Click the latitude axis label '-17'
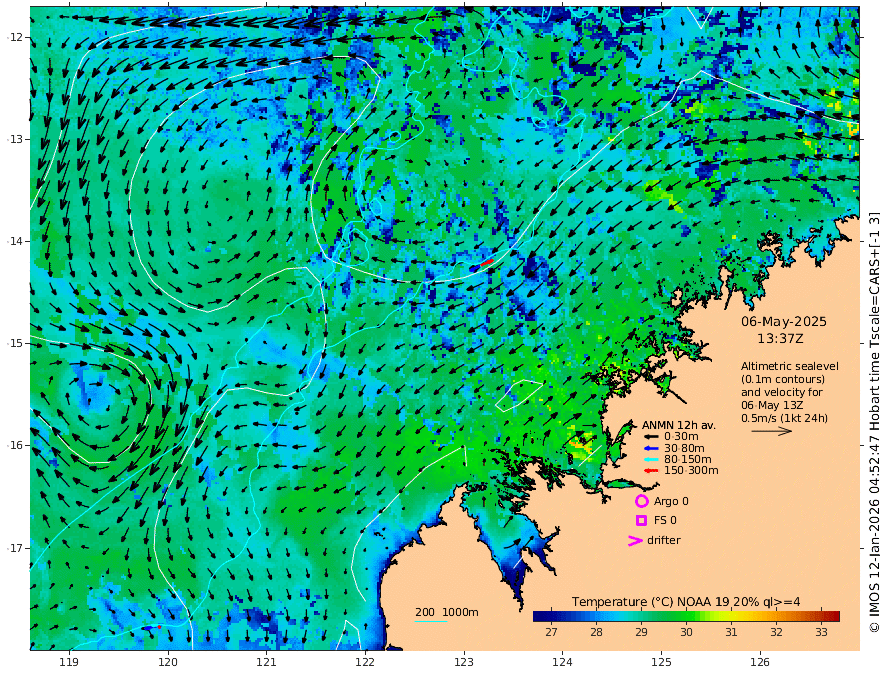 point(15,548)
